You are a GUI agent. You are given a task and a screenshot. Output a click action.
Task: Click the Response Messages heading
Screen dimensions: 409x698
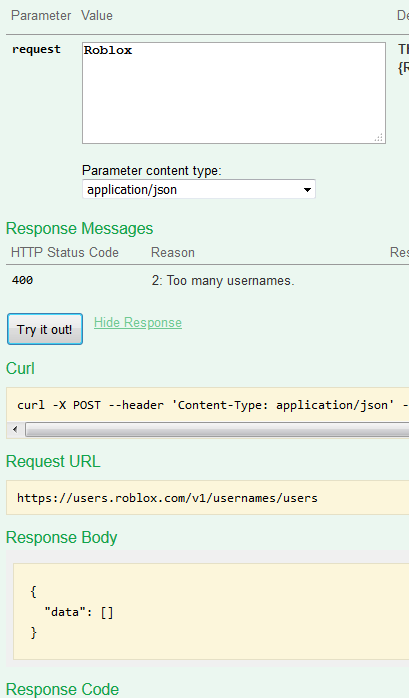(79, 228)
